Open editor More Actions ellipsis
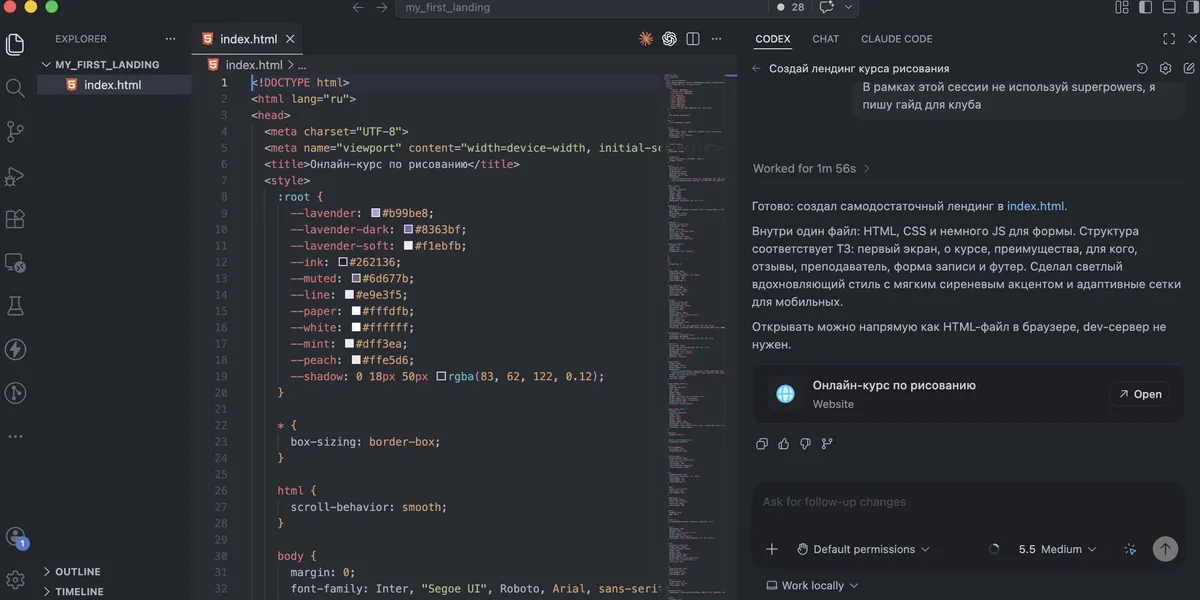 [717, 39]
